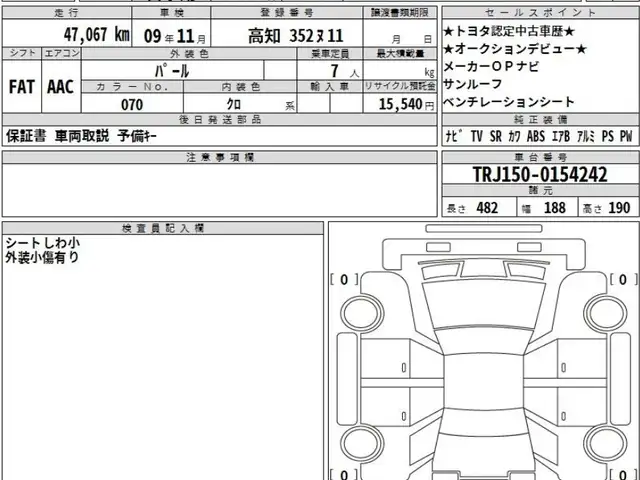Select the ベンチレーションシート line
This screenshot has width=640, height=480.
(509, 102)
